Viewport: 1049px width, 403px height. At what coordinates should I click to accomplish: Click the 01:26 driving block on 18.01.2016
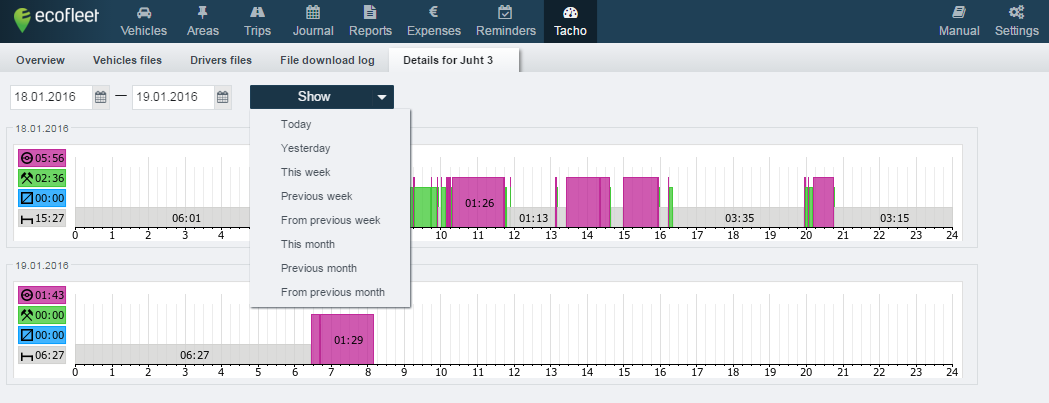coord(478,202)
